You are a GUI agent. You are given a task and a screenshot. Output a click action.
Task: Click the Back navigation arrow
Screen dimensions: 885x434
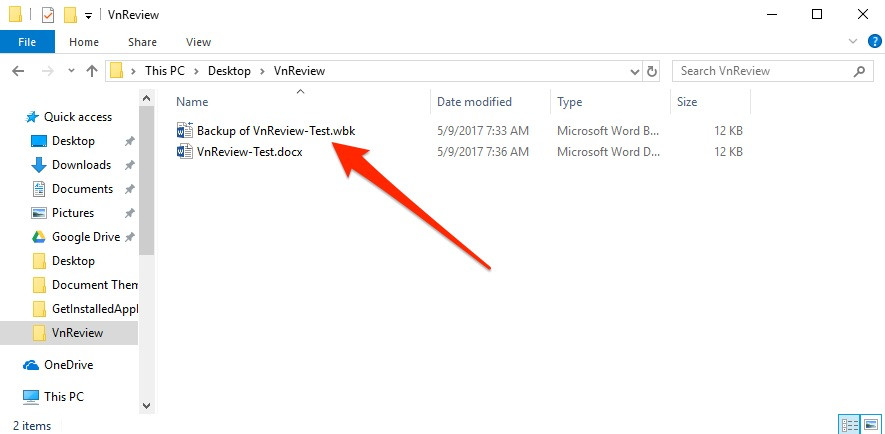(x=18, y=71)
